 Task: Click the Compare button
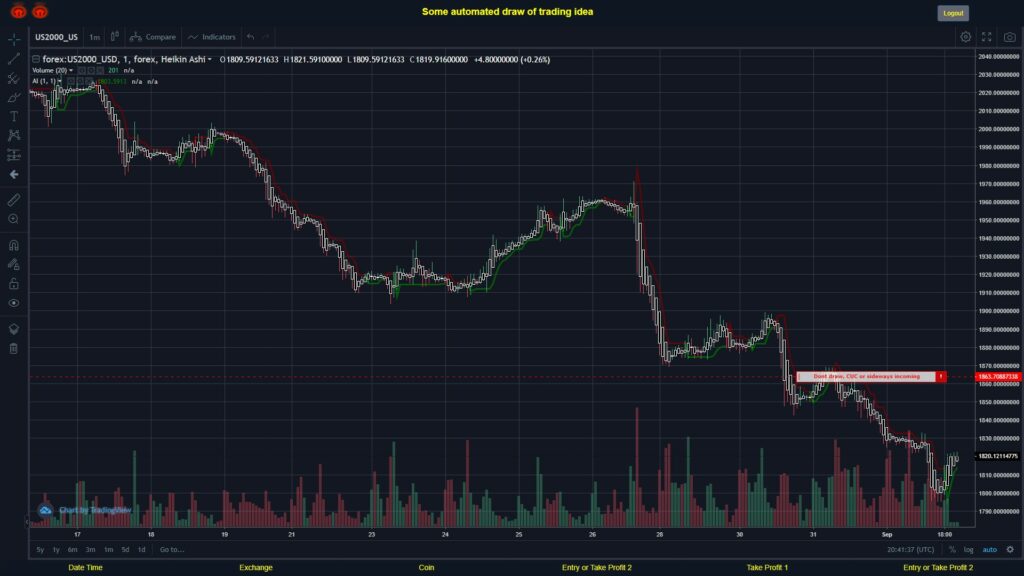pos(153,37)
